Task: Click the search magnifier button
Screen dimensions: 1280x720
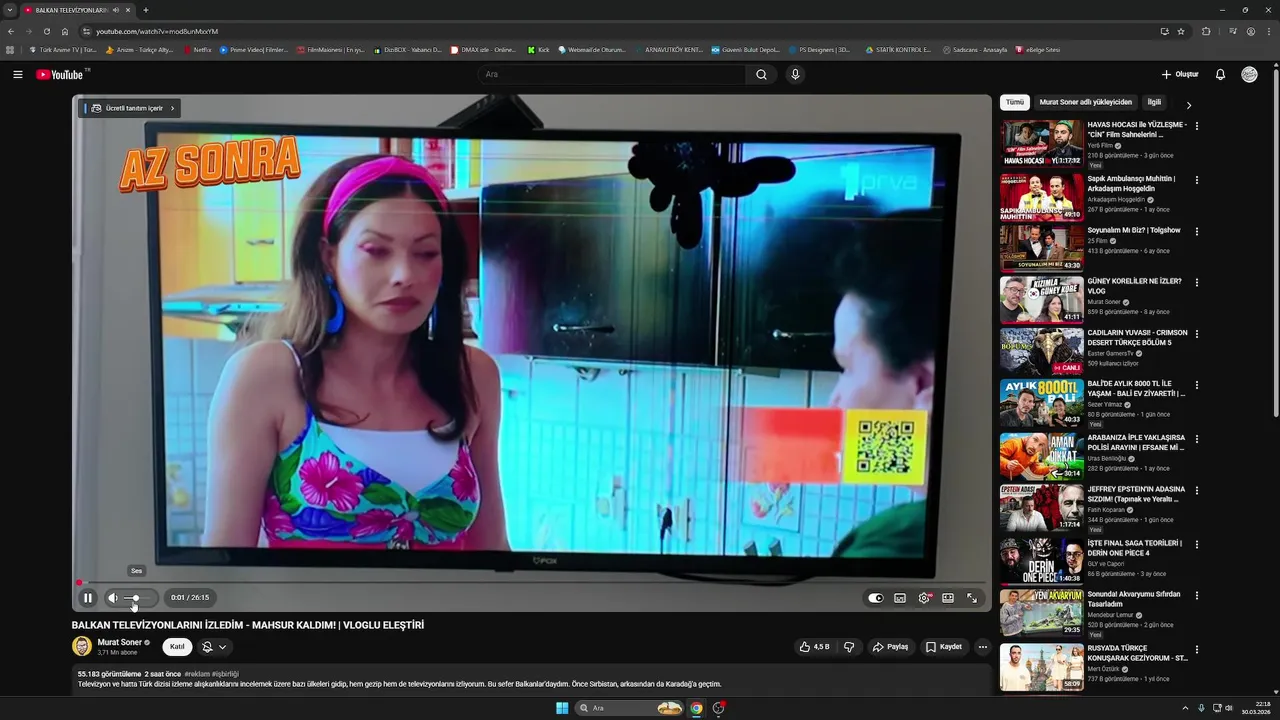Action: (x=762, y=74)
